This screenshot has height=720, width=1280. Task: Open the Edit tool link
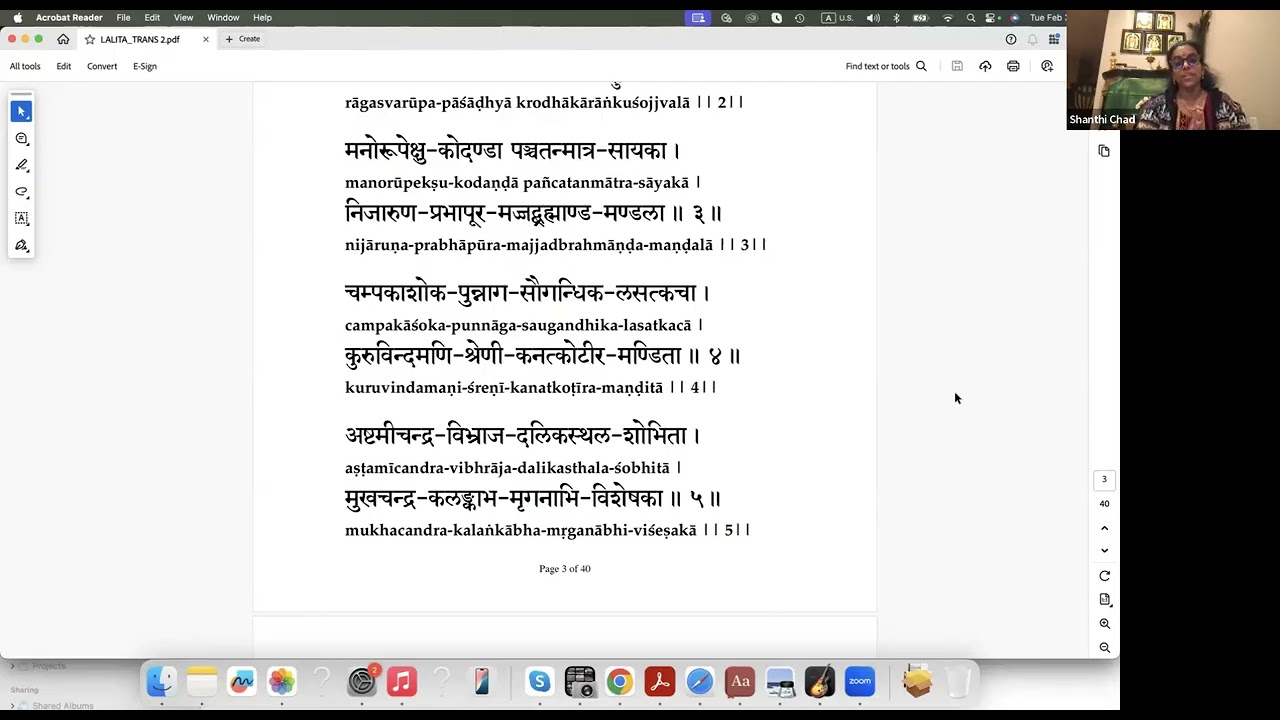click(63, 66)
